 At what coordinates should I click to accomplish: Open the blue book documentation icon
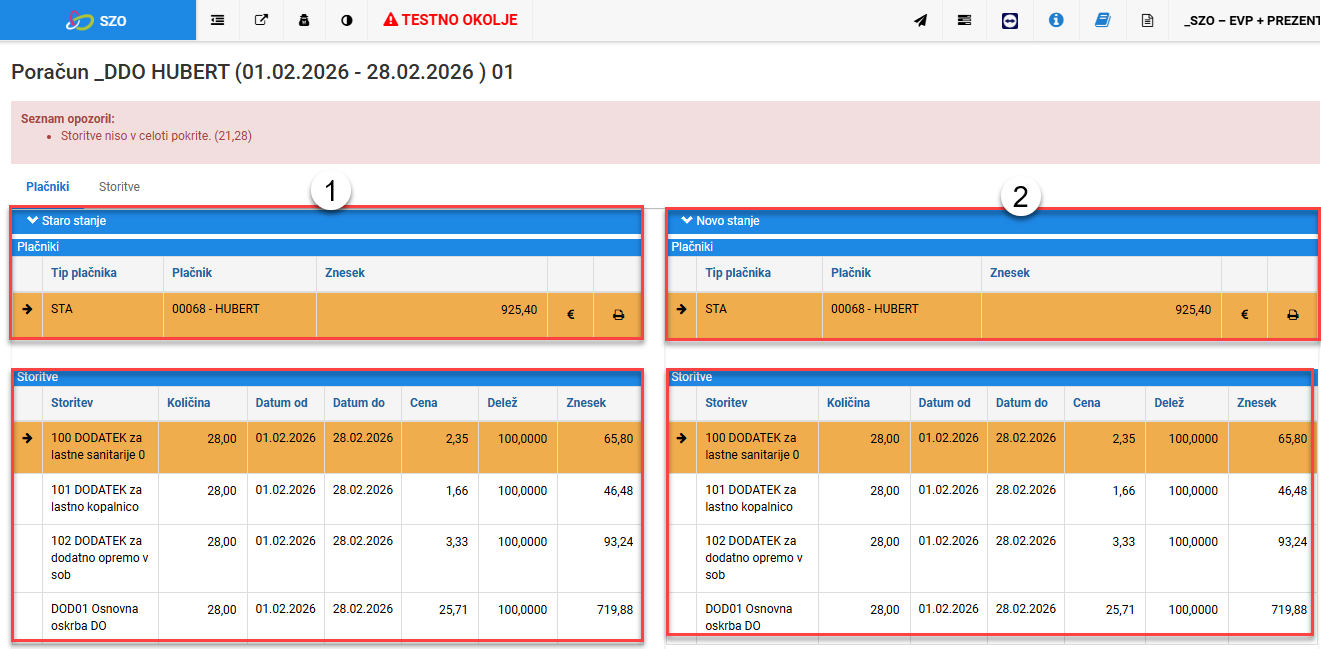[x=1102, y=20]
